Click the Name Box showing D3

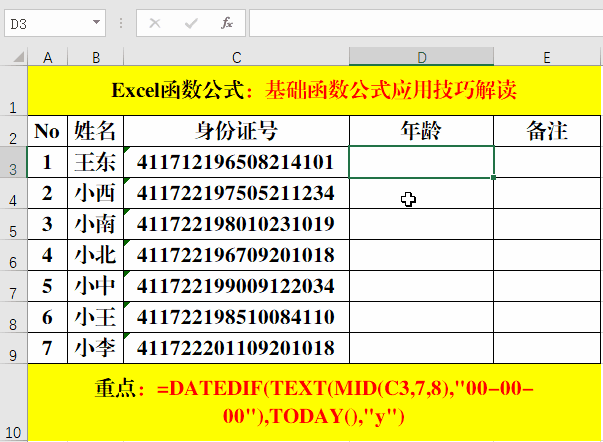click(55, 24)
